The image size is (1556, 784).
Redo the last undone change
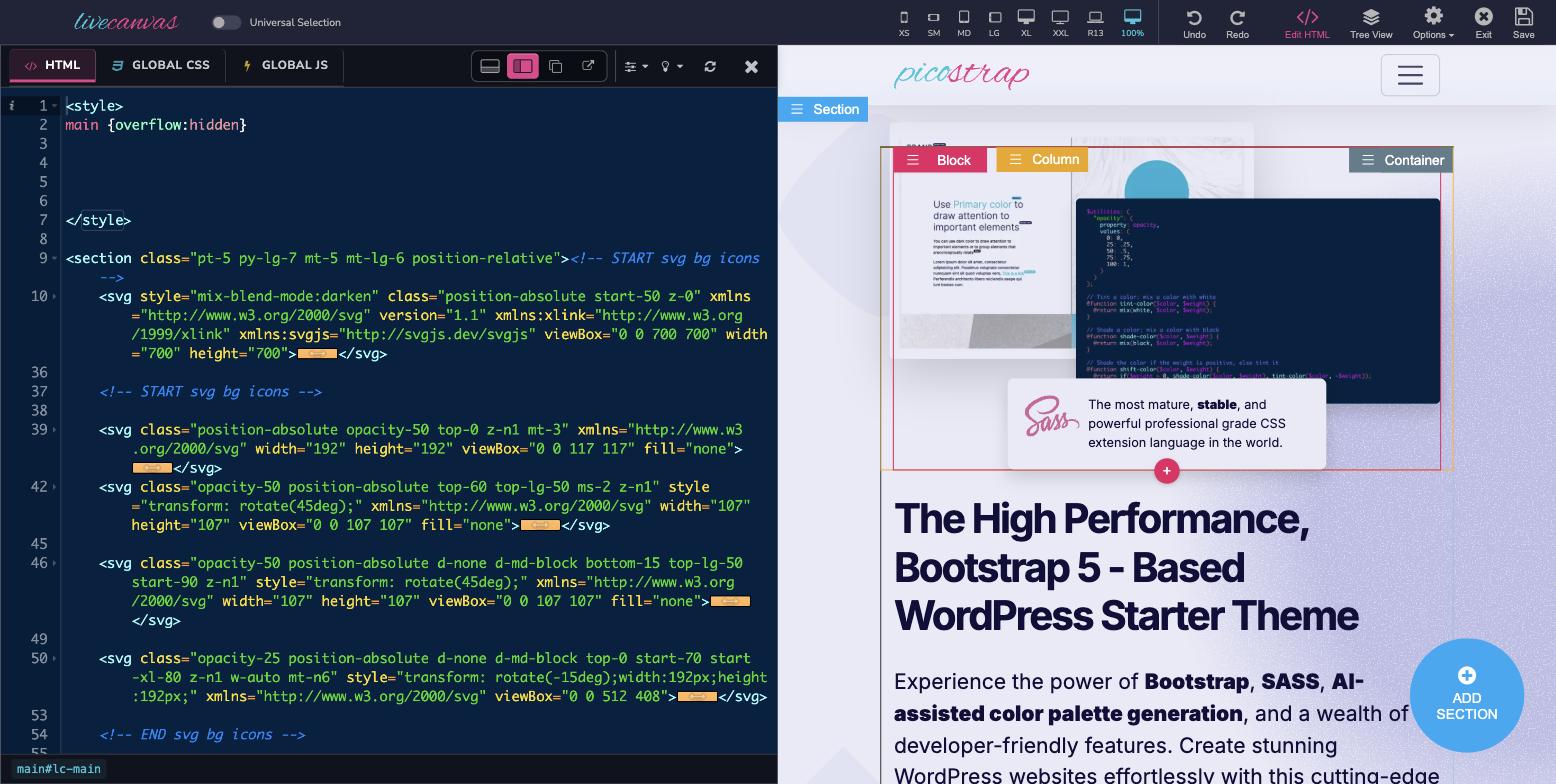point(1237,23)
